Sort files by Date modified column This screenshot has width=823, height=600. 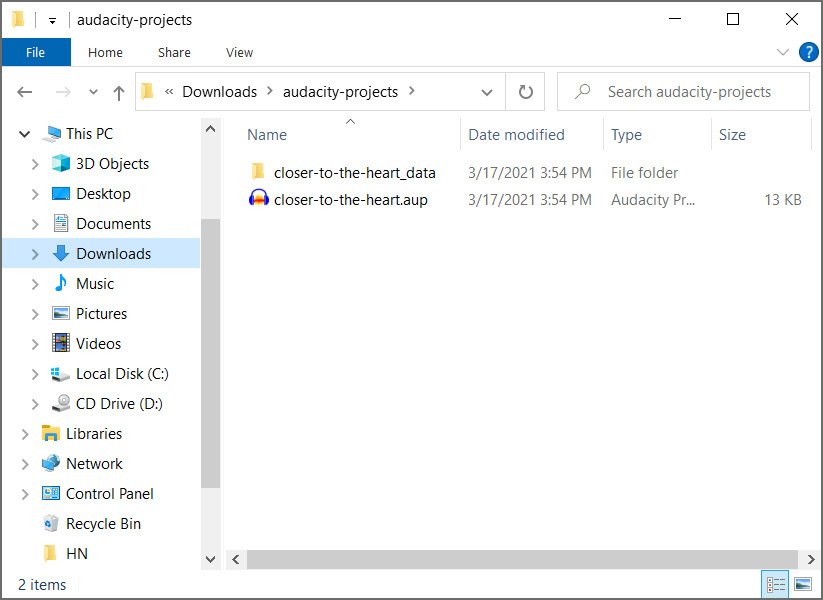pos(515,134)
